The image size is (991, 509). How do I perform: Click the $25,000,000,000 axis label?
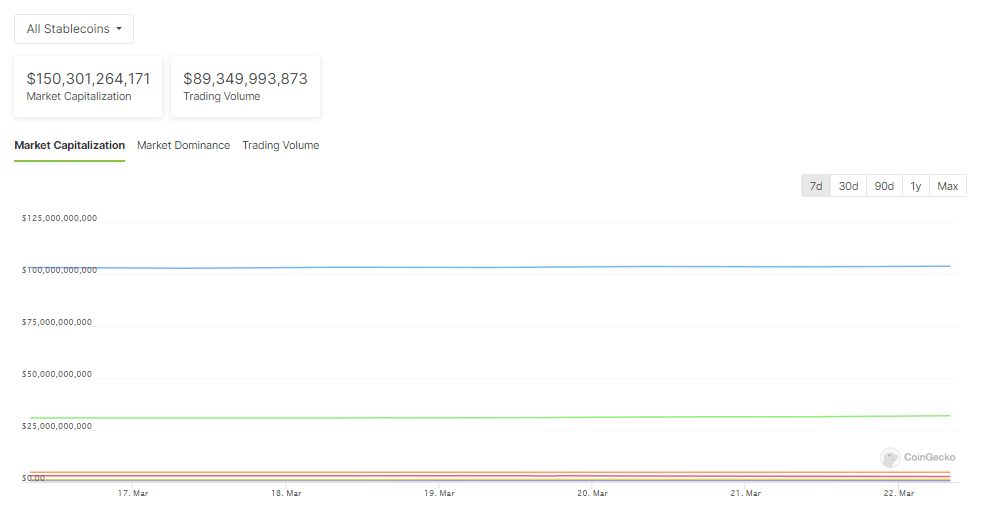pos(57,426)
